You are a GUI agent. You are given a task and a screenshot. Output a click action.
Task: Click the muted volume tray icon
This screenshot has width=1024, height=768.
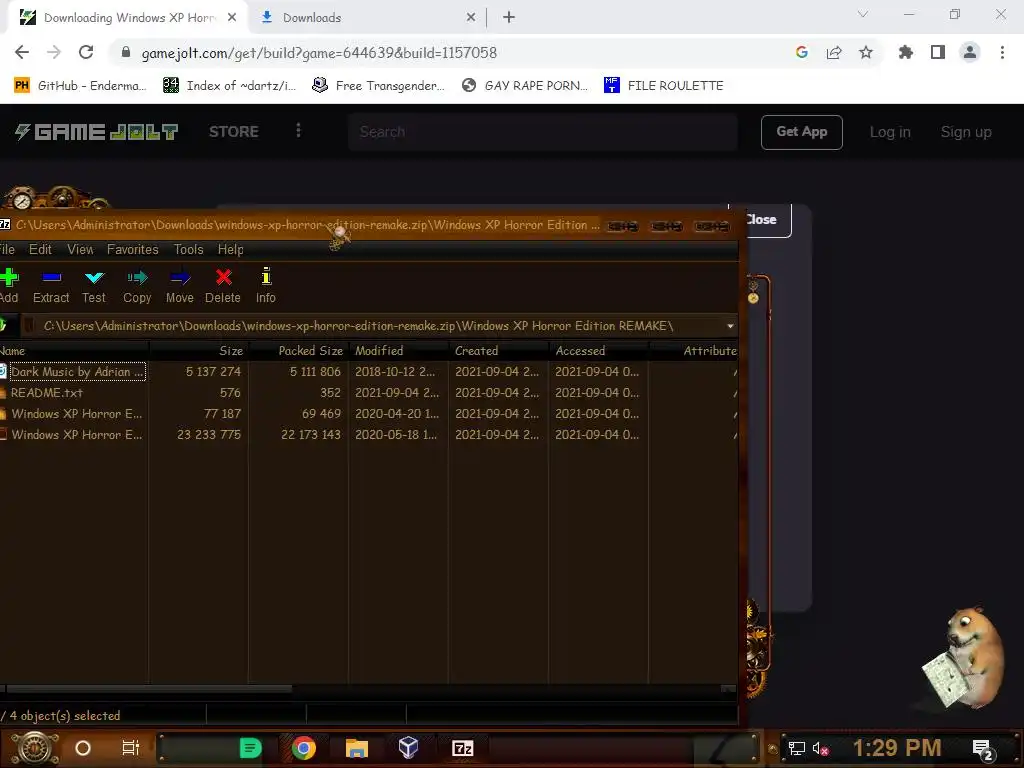(x=821, y=748)
